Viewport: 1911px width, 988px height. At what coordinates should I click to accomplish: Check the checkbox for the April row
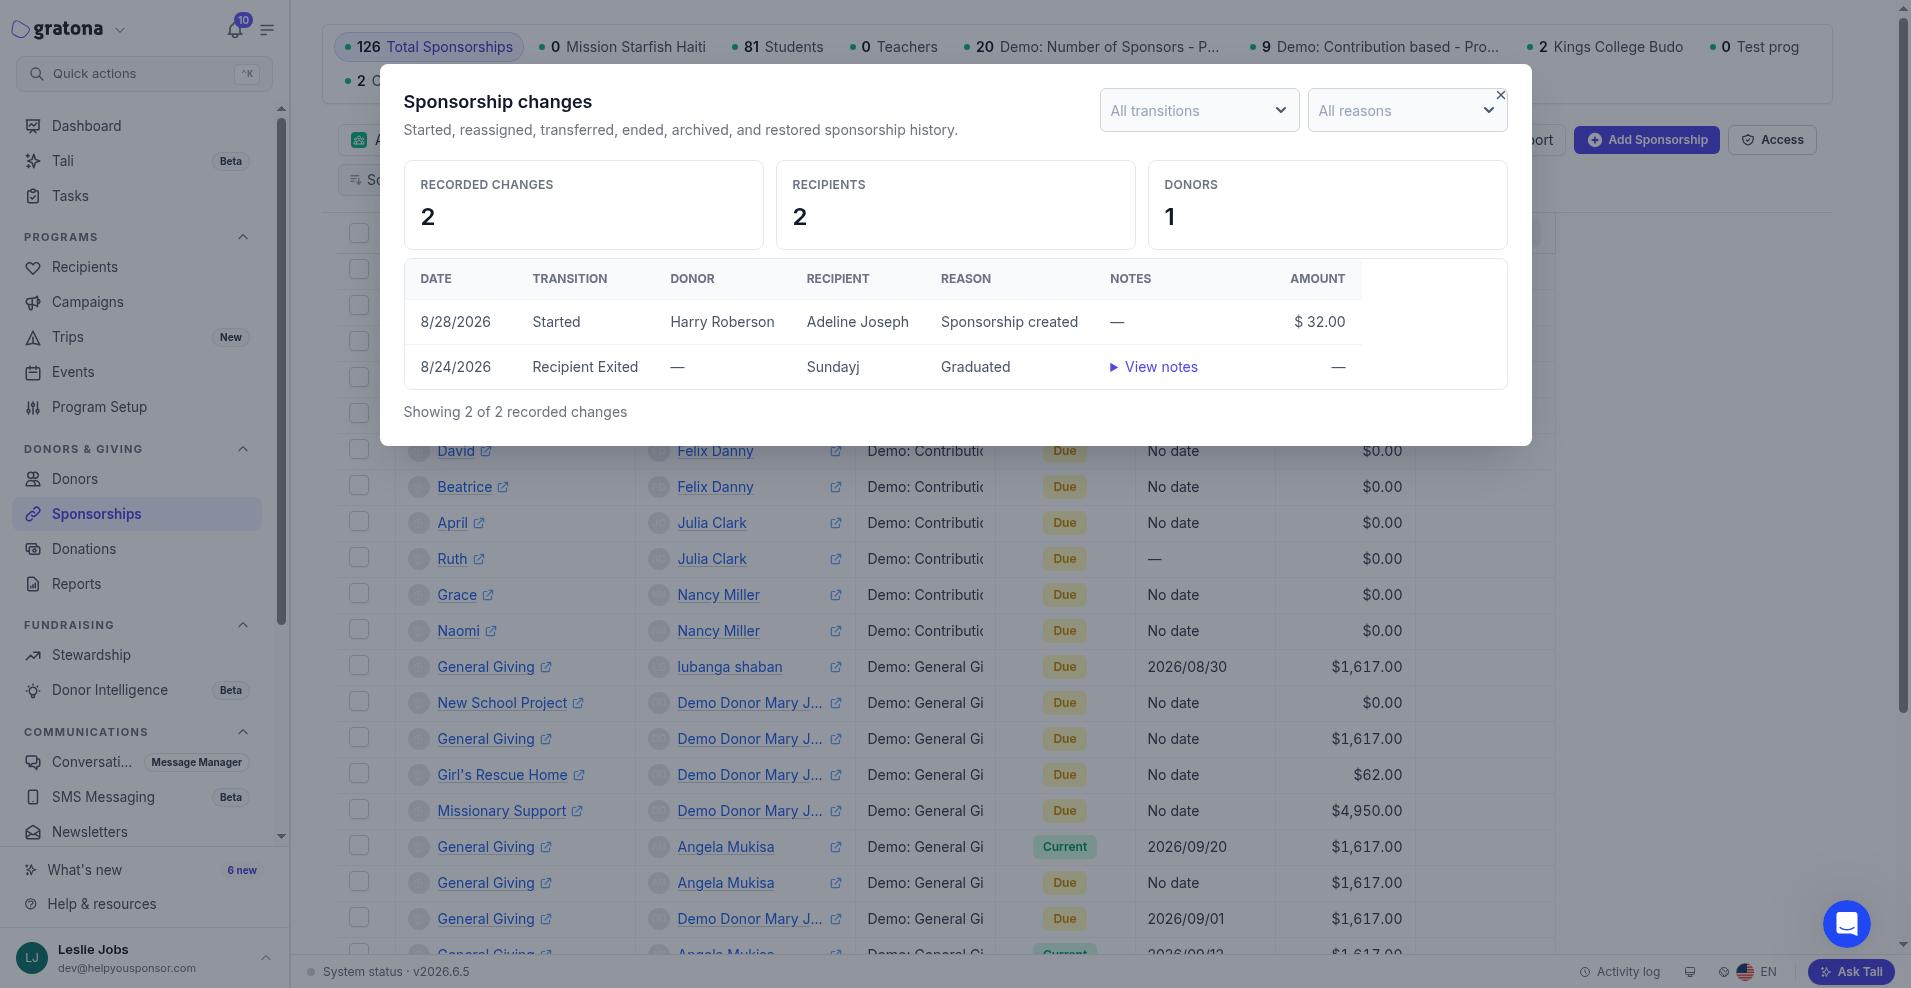359,522
